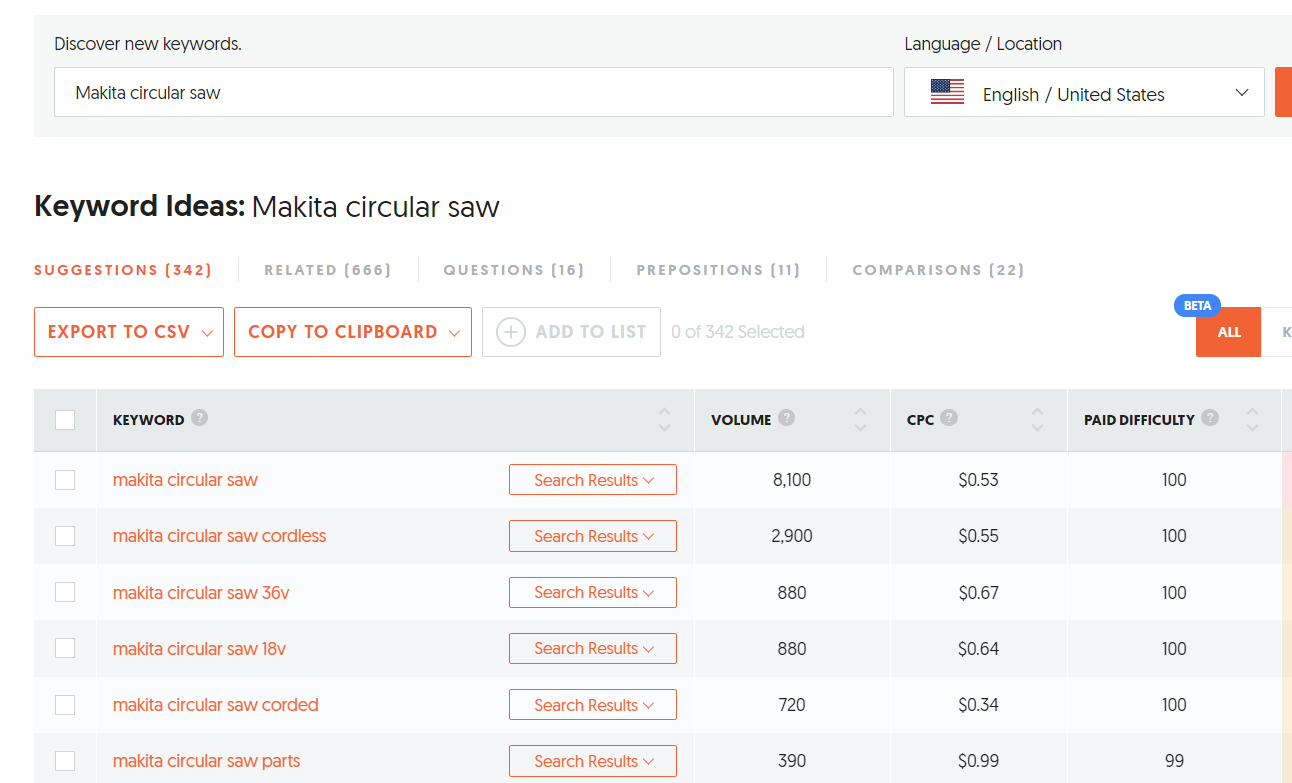Click the help icon beside CPC header
1292x783 pixels.
click(x=949, y=418)
